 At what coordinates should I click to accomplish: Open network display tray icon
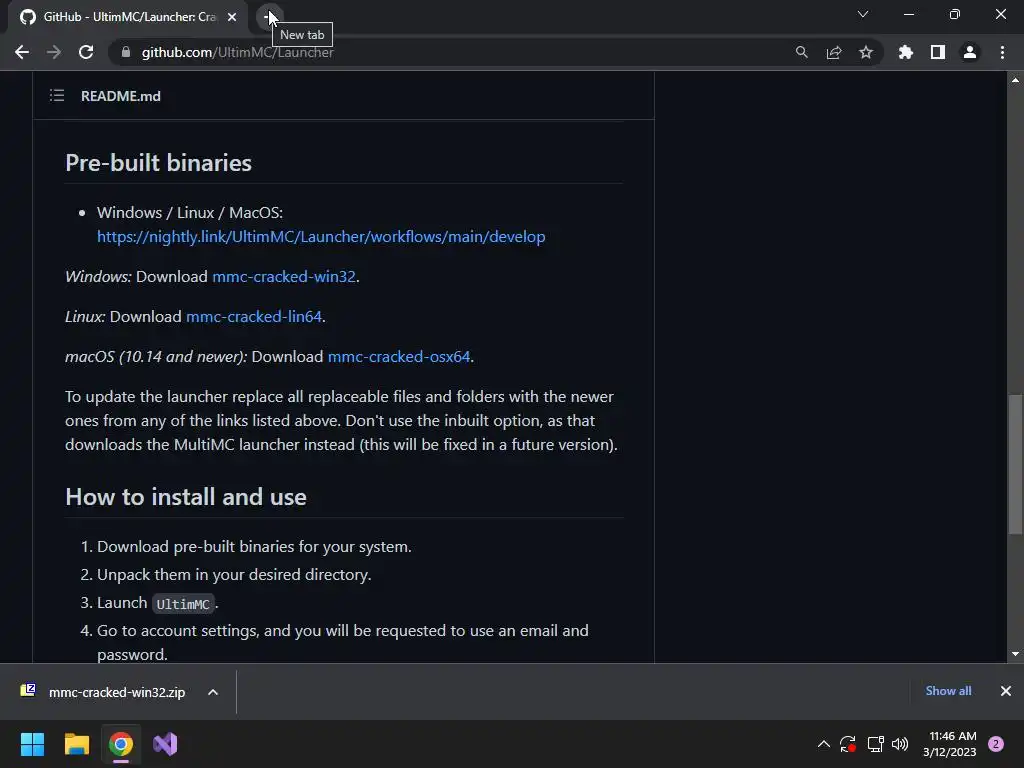coord(875,744)
